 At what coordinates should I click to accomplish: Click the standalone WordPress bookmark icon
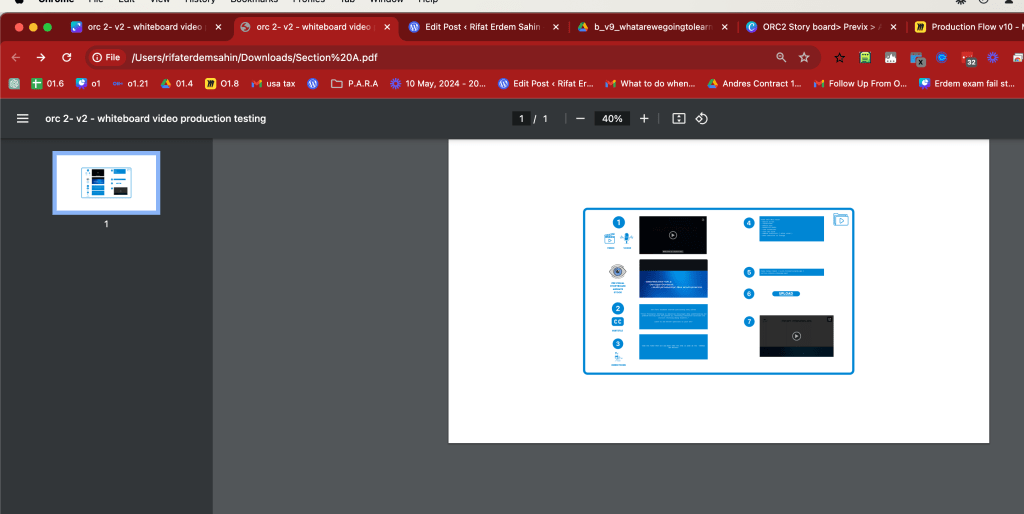coord(313,84)
